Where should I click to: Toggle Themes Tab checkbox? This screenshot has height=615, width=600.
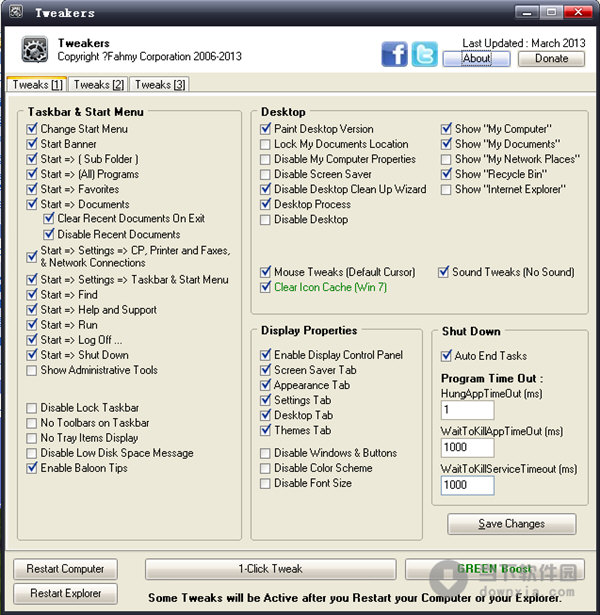[265, 430]
